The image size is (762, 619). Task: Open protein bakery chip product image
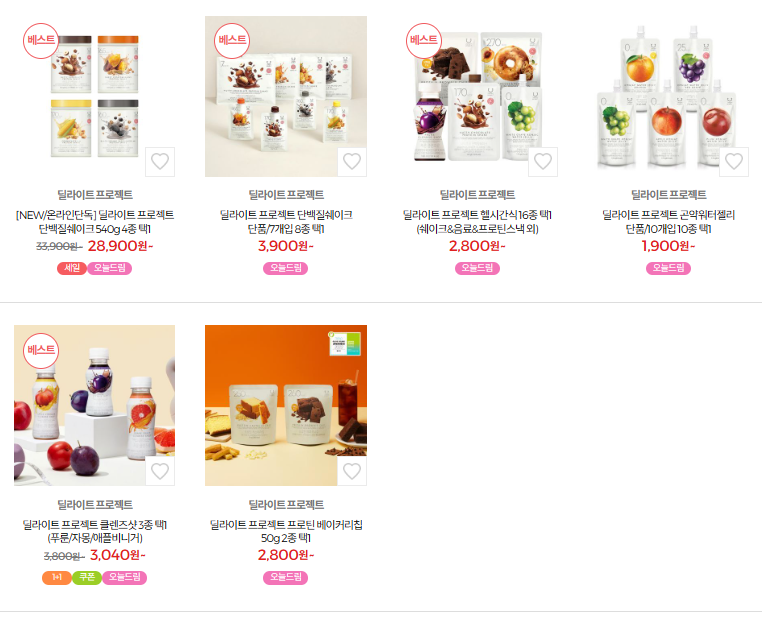(286, 405)
